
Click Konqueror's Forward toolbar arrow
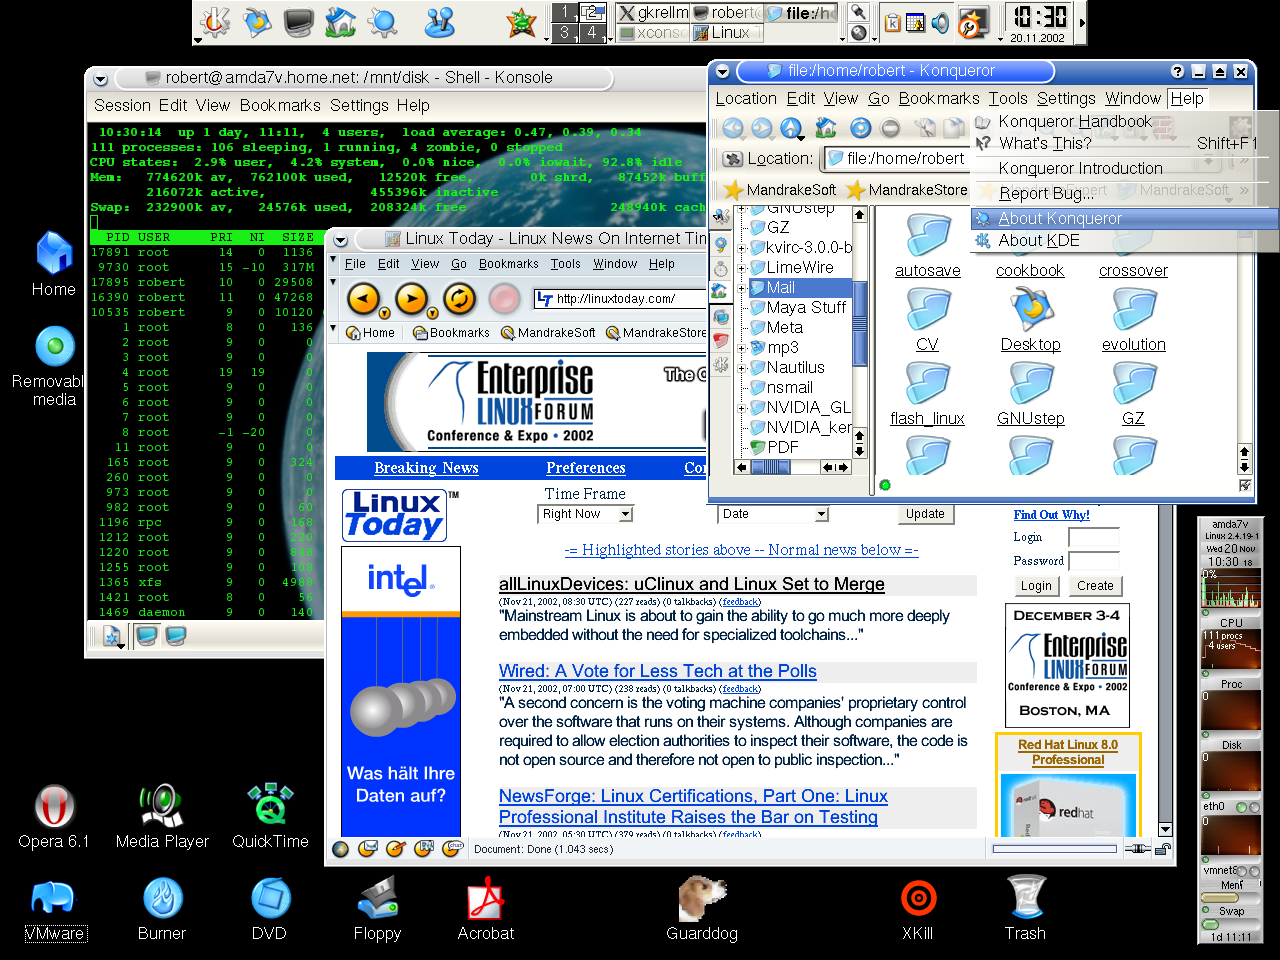pos(762,128)
